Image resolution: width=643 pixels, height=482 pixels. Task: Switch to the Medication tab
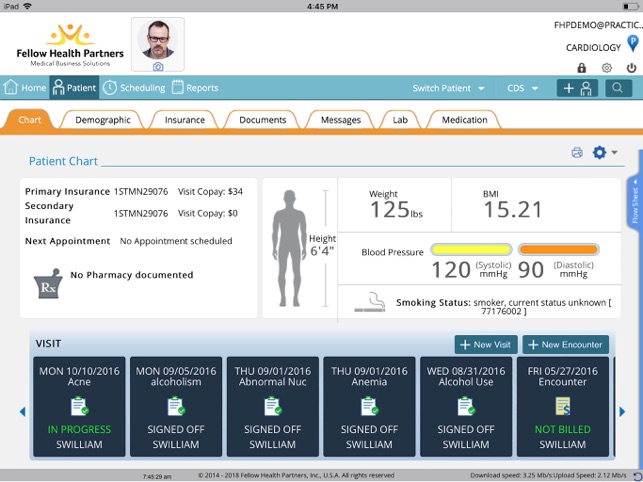coord(464,120)
